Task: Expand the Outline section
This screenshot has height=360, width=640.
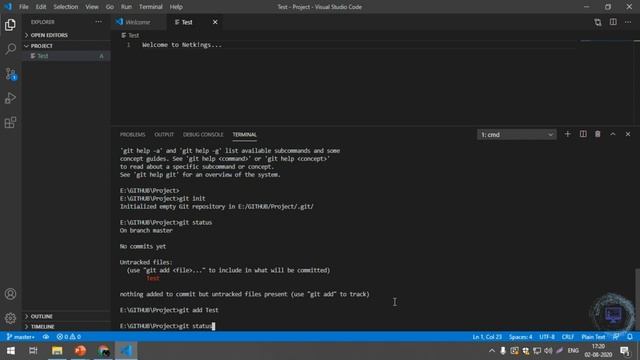Action: 66,316
